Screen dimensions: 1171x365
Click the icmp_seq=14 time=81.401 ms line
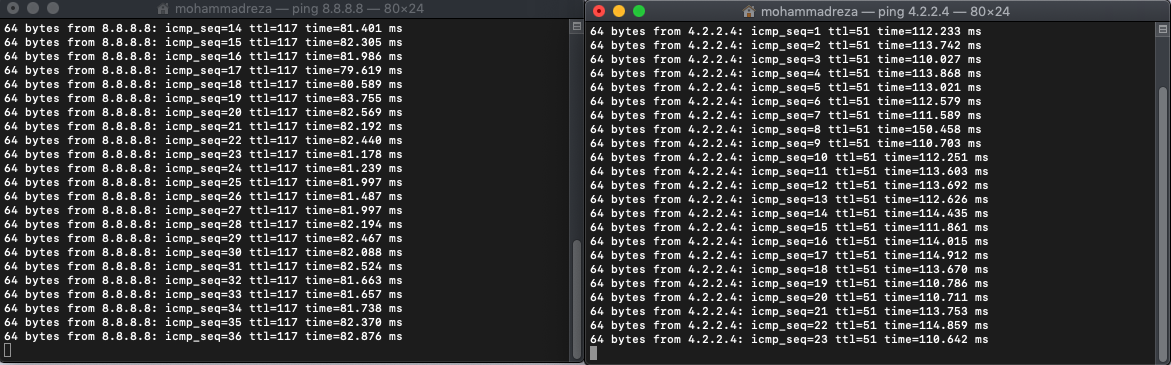[x=203, y=28]
